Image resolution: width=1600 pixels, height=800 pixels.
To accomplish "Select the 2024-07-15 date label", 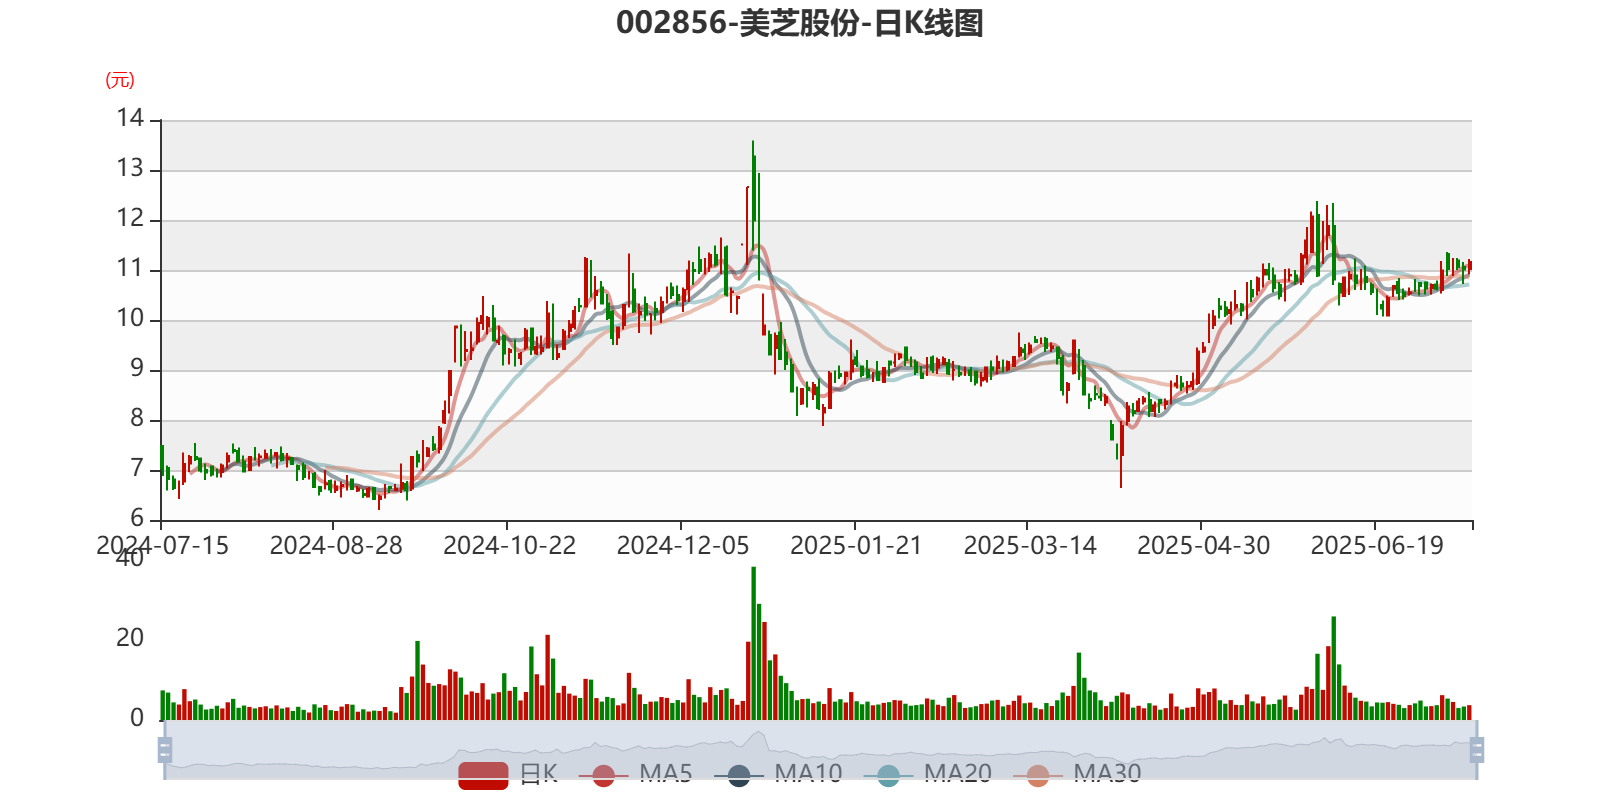I will click(x=162, y=546).
